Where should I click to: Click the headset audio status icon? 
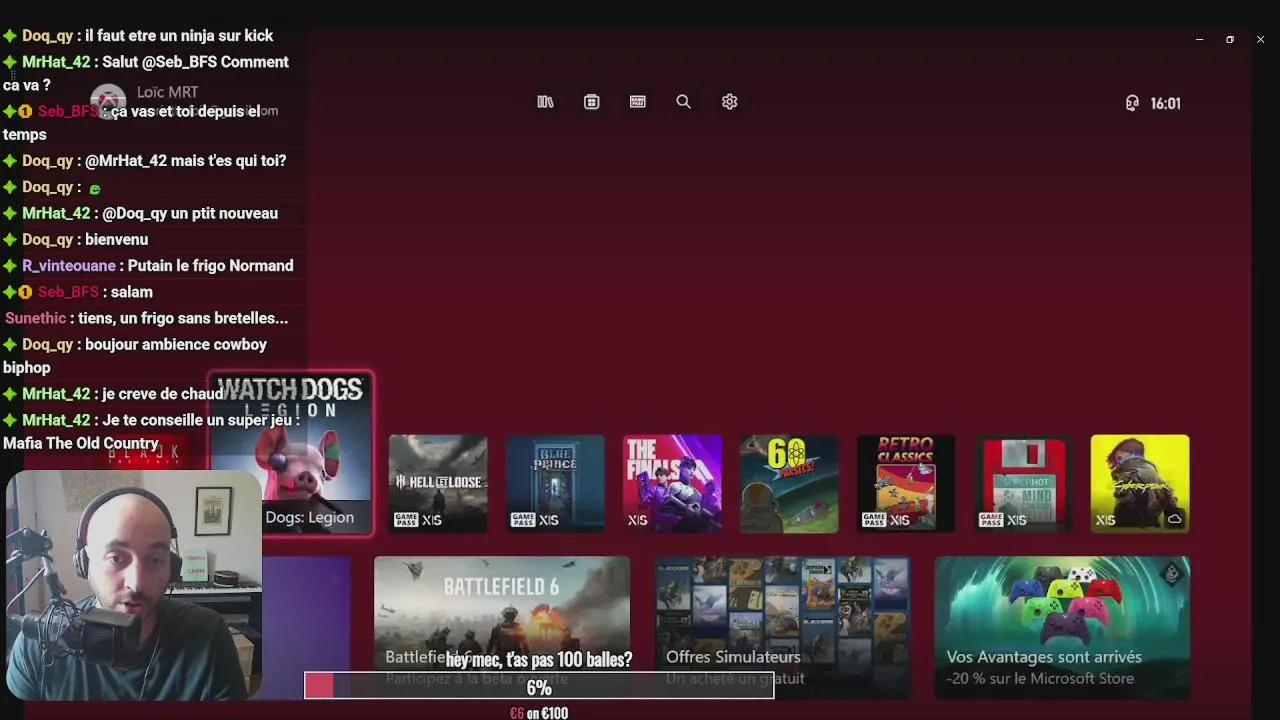point(1132,103)
